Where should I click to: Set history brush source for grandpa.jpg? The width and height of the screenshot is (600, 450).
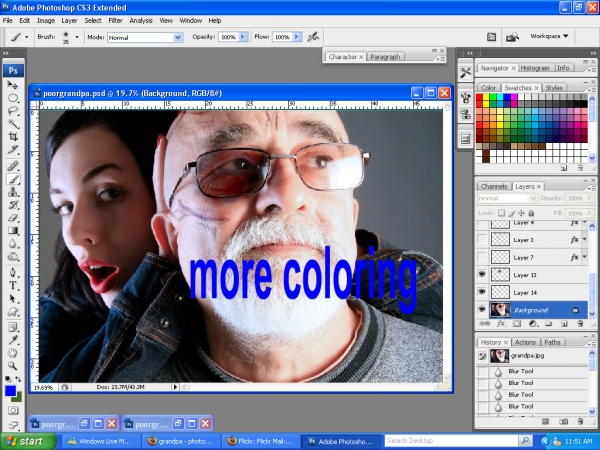(x=482, y=356)
